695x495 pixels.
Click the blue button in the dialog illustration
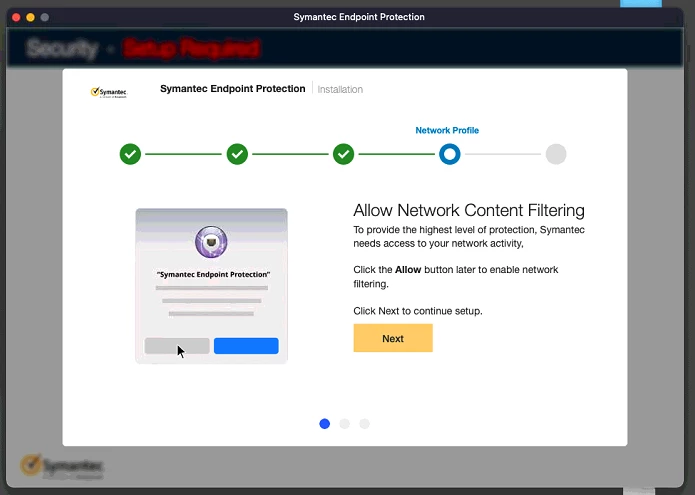click(246, 346)
